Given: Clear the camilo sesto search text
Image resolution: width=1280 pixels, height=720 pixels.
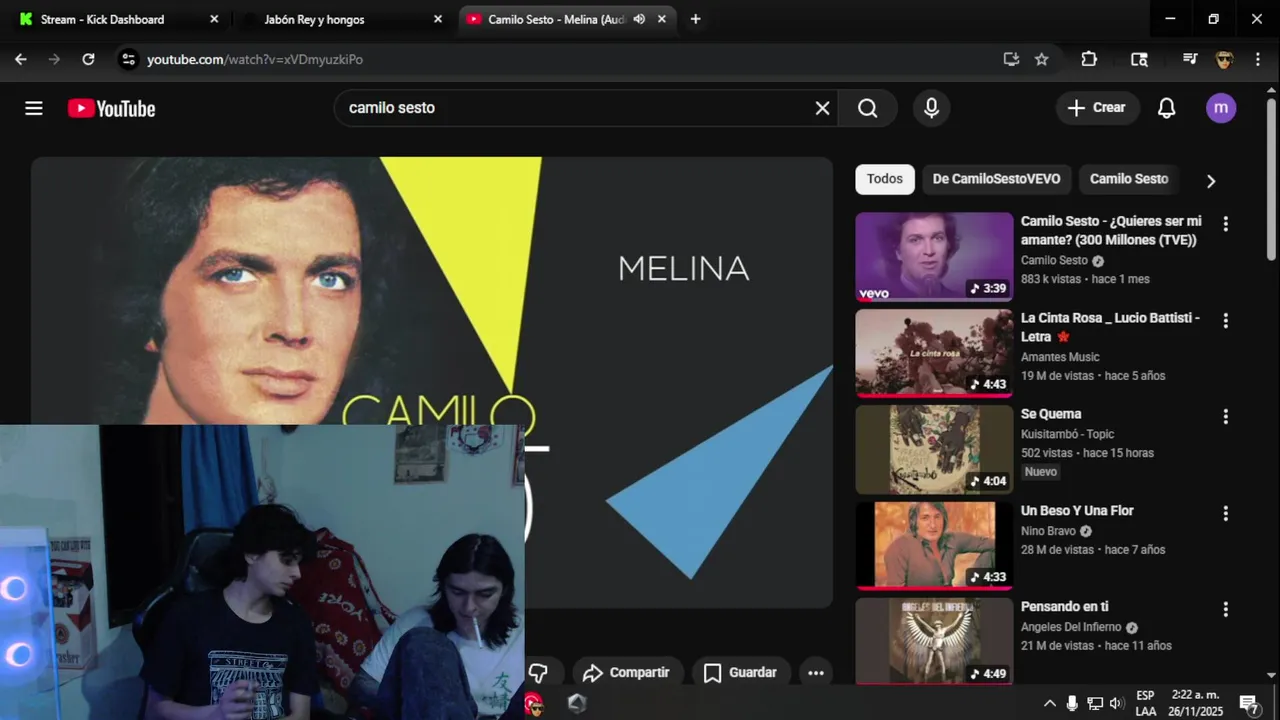Looking at the screenshot, I should tap(822, 108).
